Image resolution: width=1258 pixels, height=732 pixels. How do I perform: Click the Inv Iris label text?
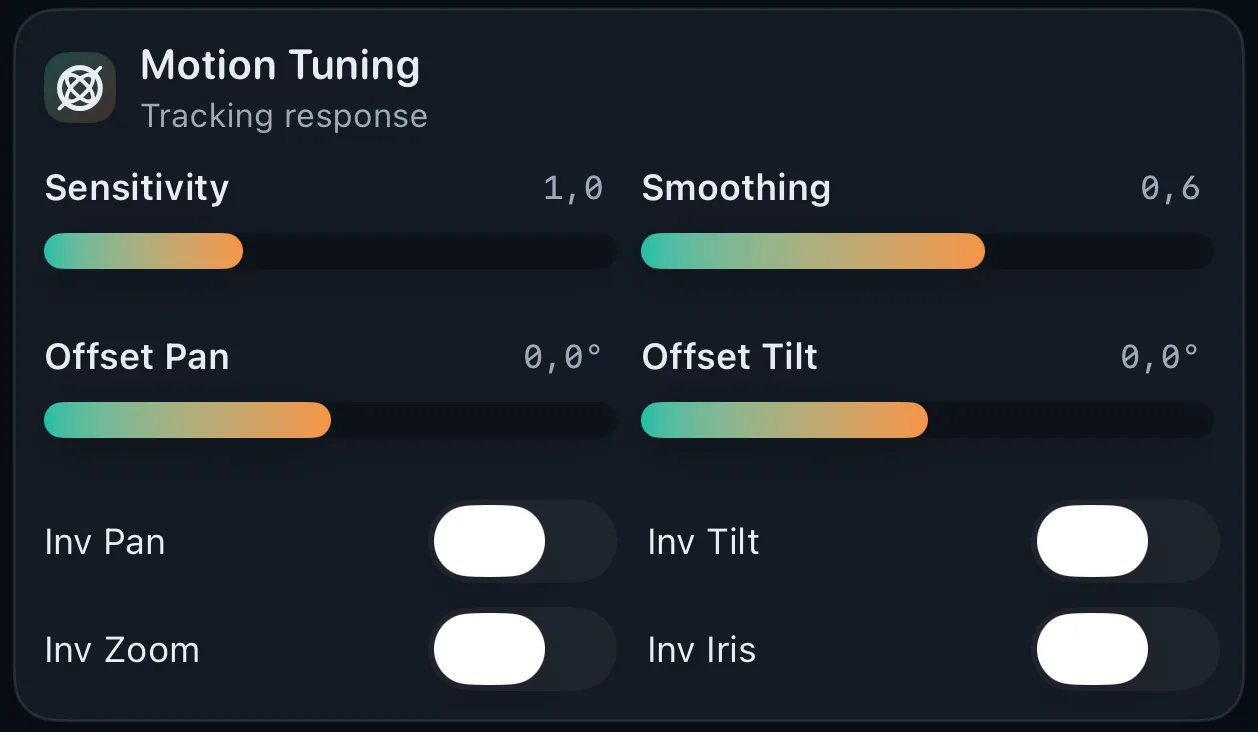tap(701, 649)
